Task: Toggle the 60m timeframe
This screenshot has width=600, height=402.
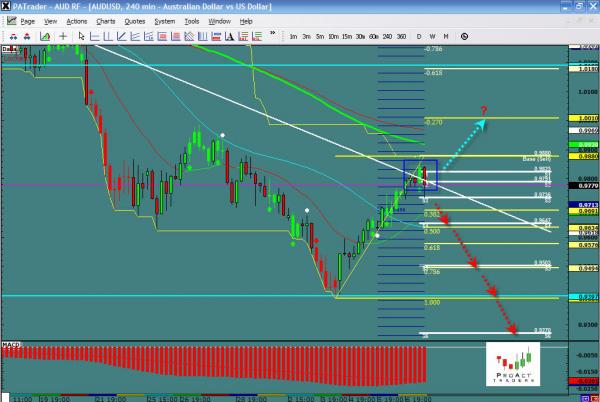Action: point(373,36)
